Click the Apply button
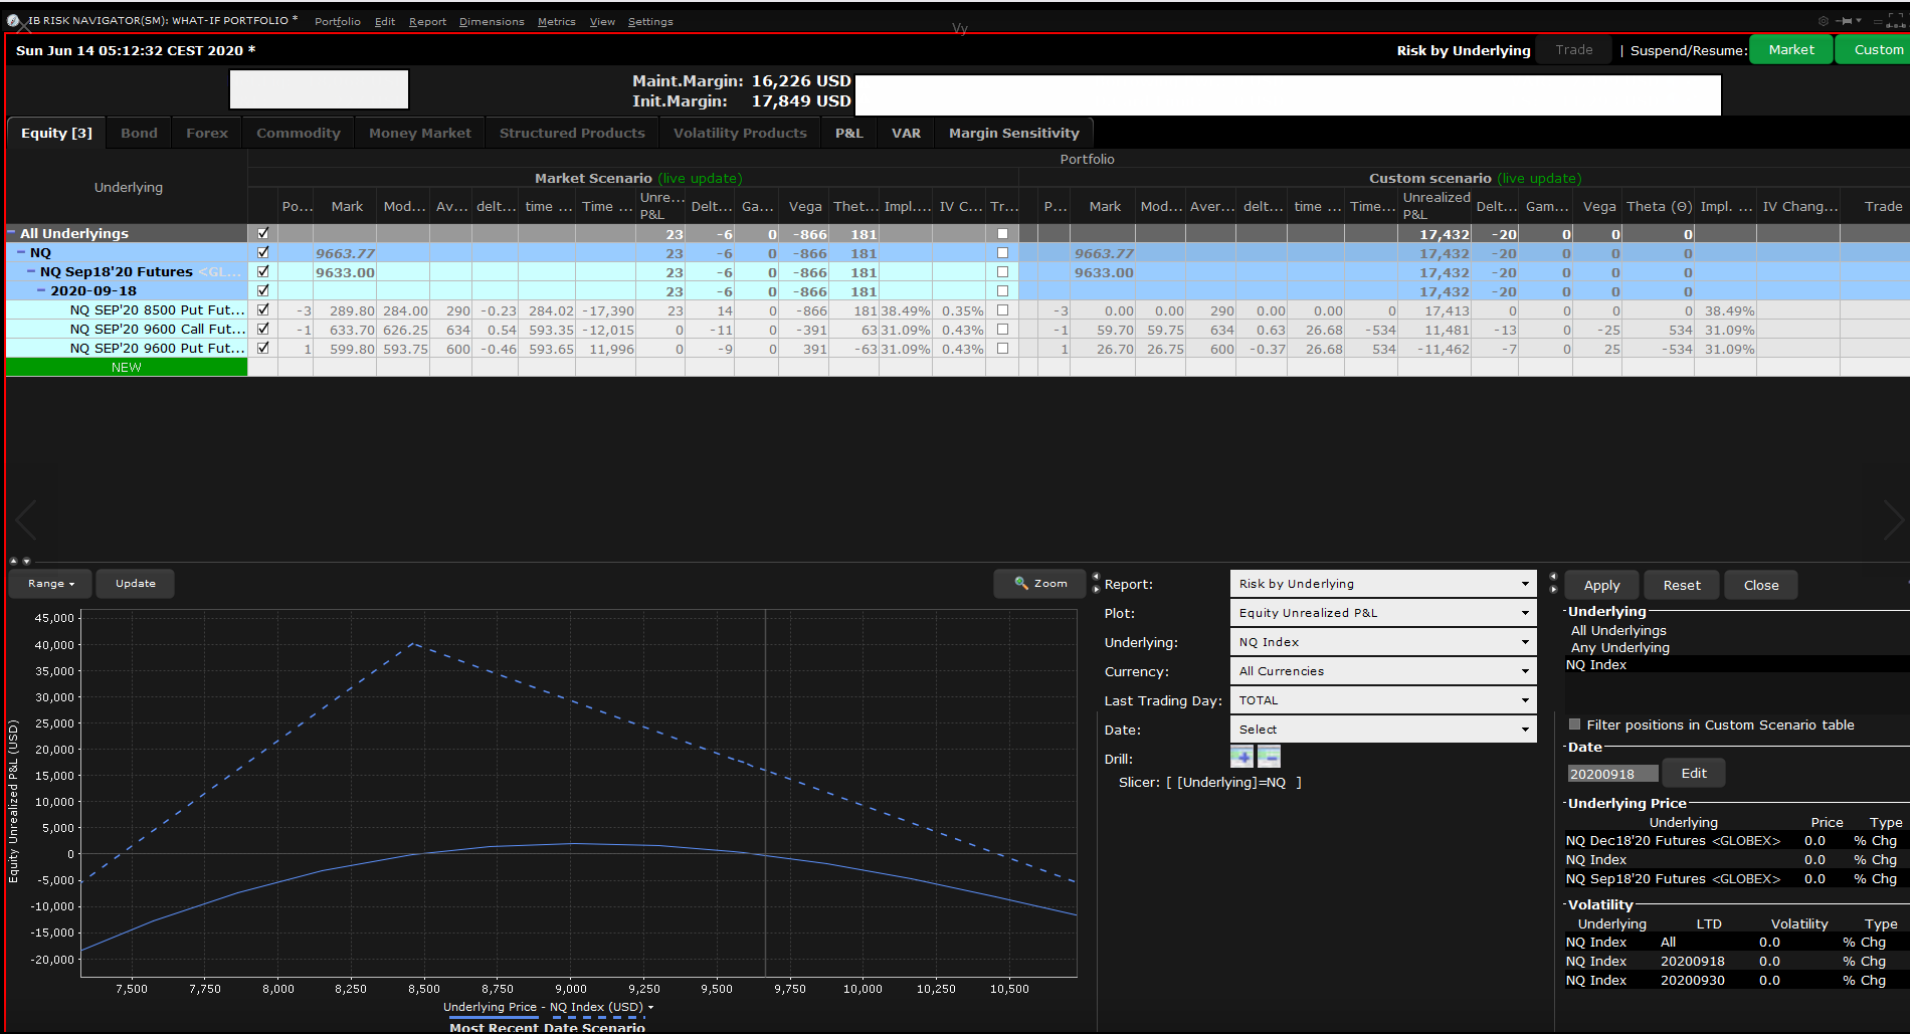The width and height of the screenshot is (1910, 1034). [1601, 585]
